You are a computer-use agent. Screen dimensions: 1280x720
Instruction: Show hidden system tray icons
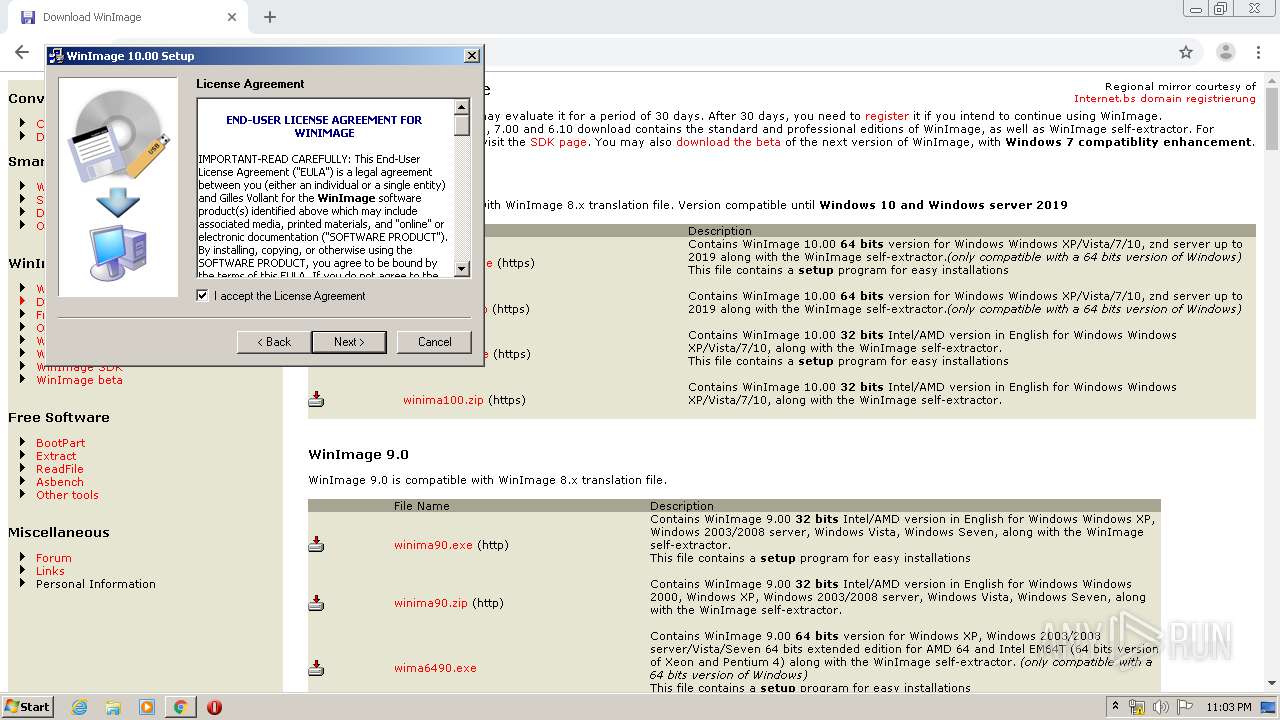pos(1116,707)
